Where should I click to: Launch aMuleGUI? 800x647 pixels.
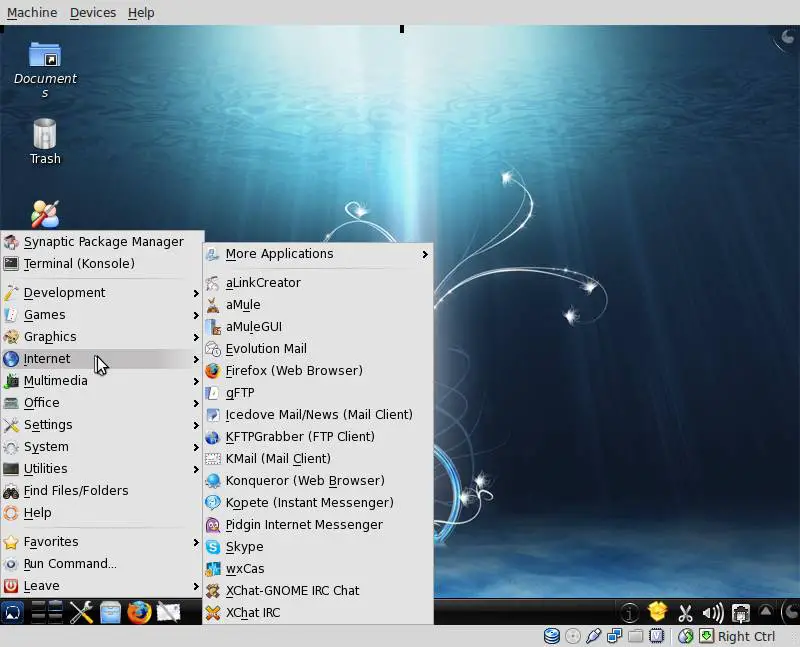pyautogui.click(x=318, y=327)
